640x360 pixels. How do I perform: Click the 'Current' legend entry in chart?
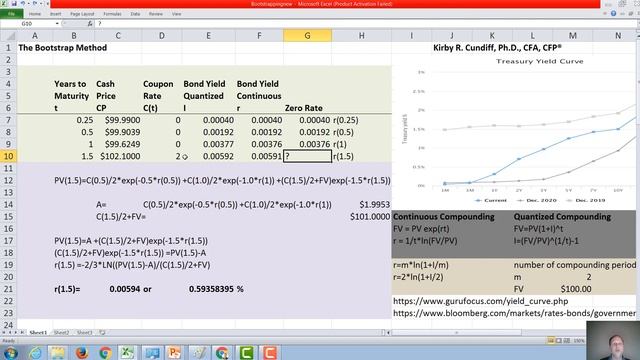[x=491, y=200]
